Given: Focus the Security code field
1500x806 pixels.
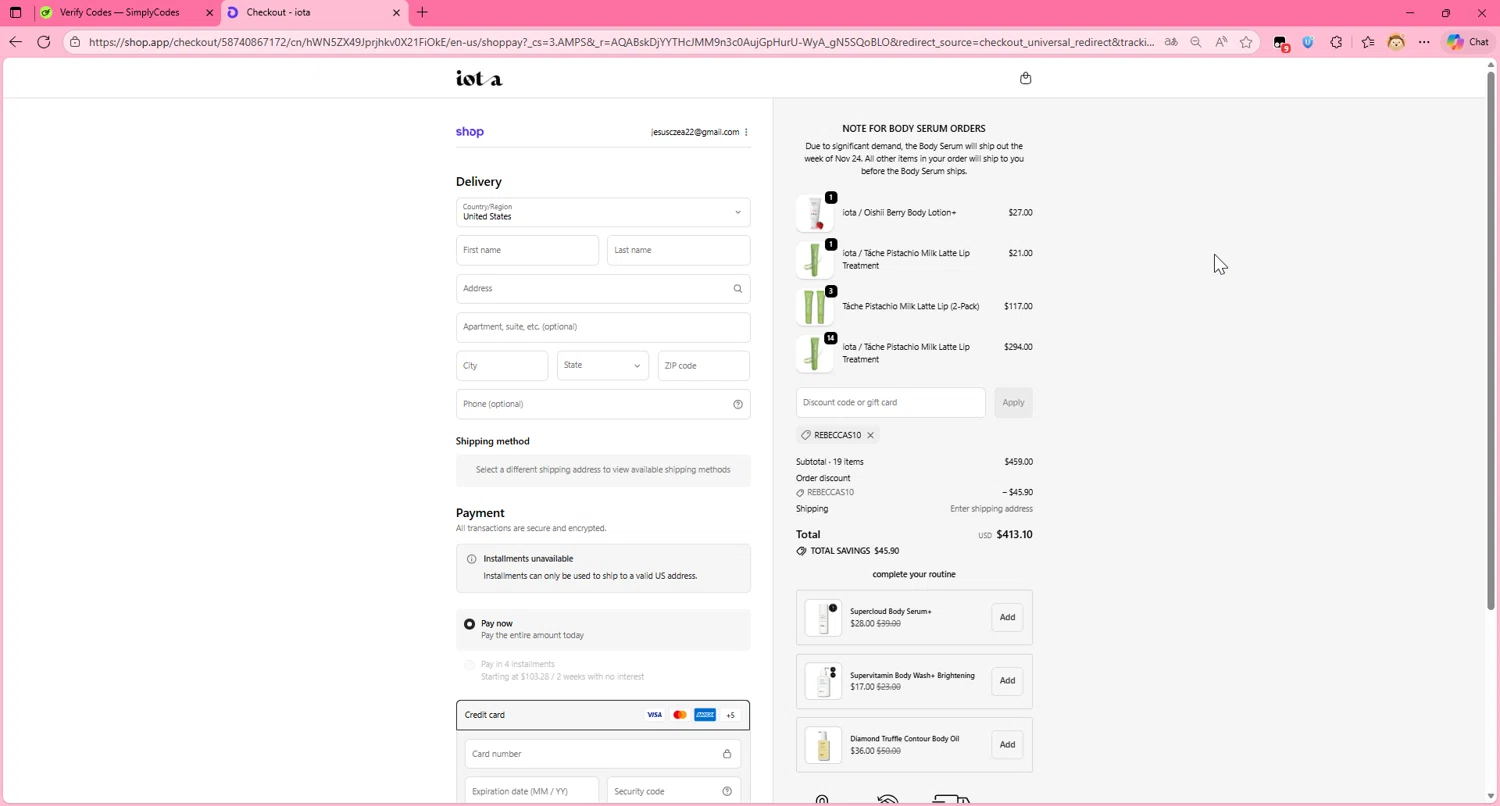Looking at the screenshot, I should click(674, 791).
